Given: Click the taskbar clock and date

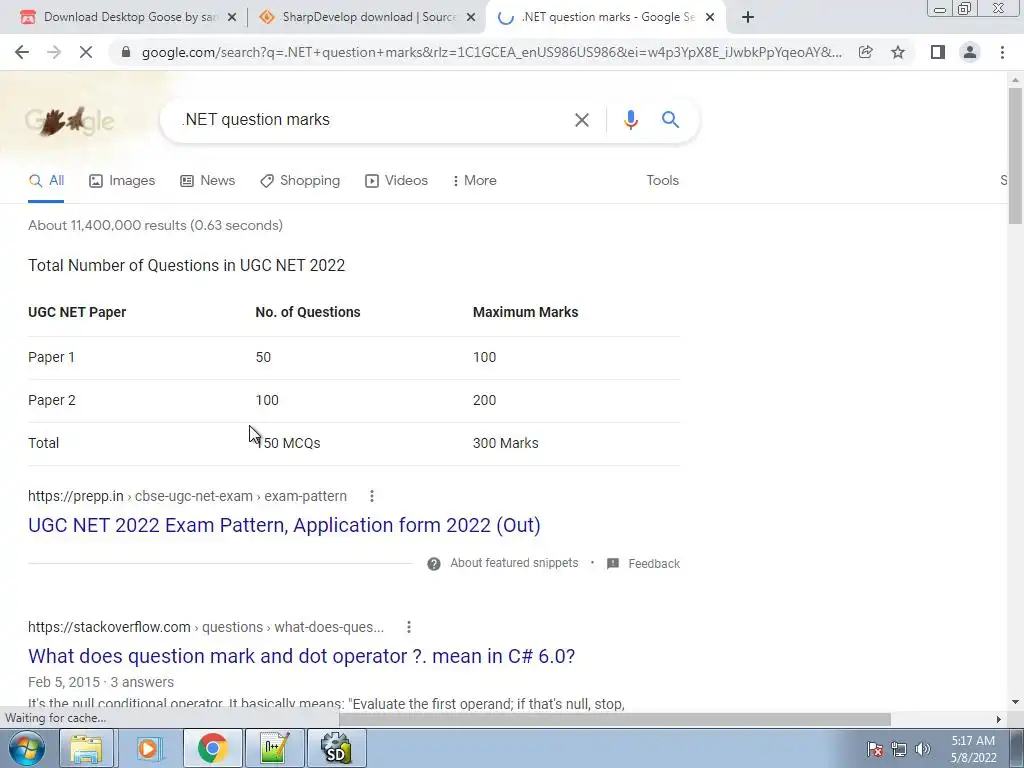Looking at the screenshot, I should coord(973,749).
